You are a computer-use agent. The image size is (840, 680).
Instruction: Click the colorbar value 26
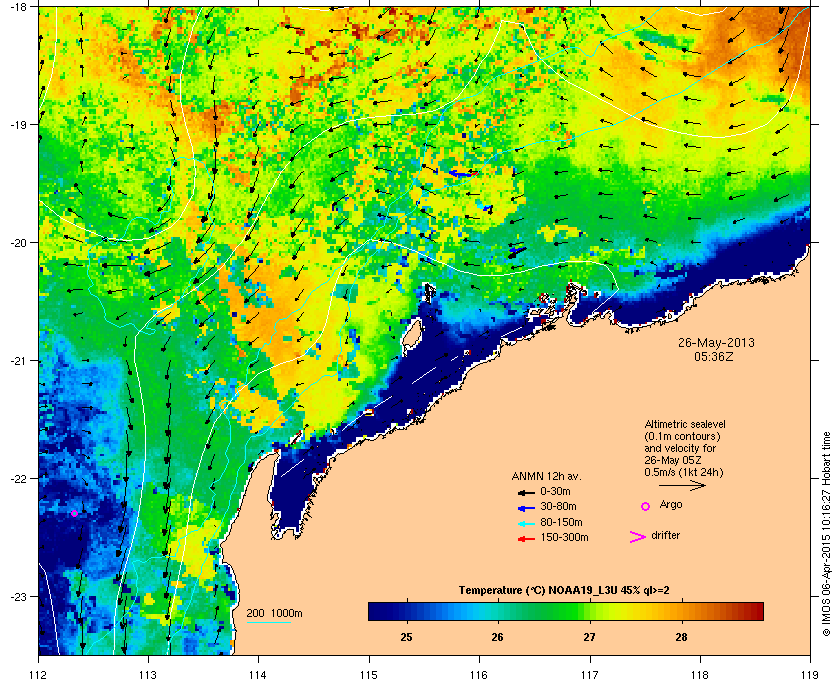498,637
